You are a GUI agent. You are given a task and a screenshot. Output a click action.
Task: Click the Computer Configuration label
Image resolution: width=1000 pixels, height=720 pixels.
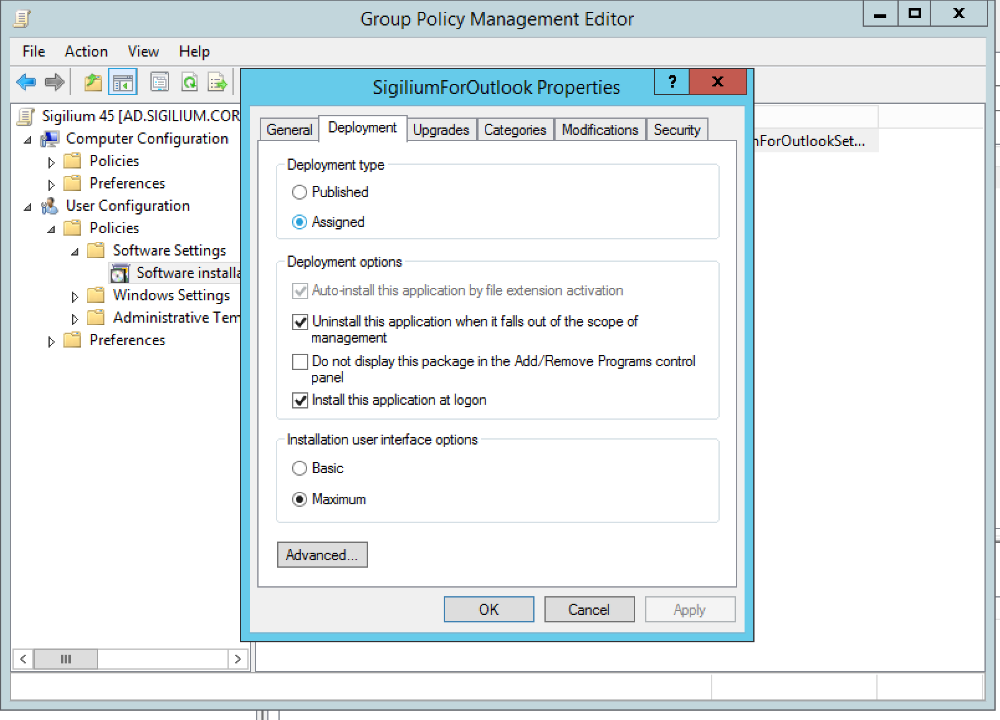pos(147,139)
